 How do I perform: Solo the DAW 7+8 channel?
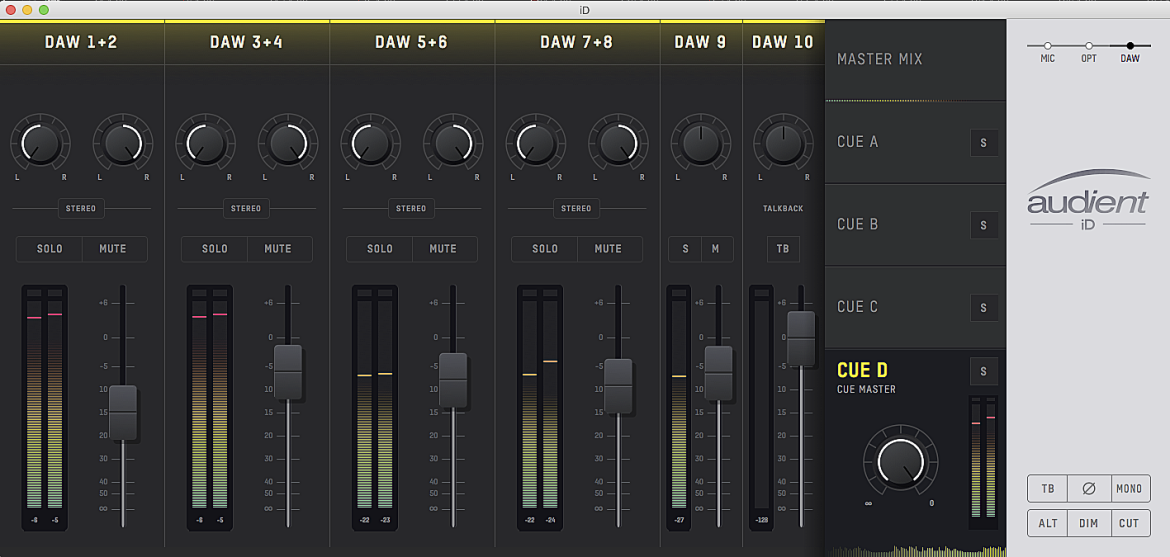coord(544,249)
